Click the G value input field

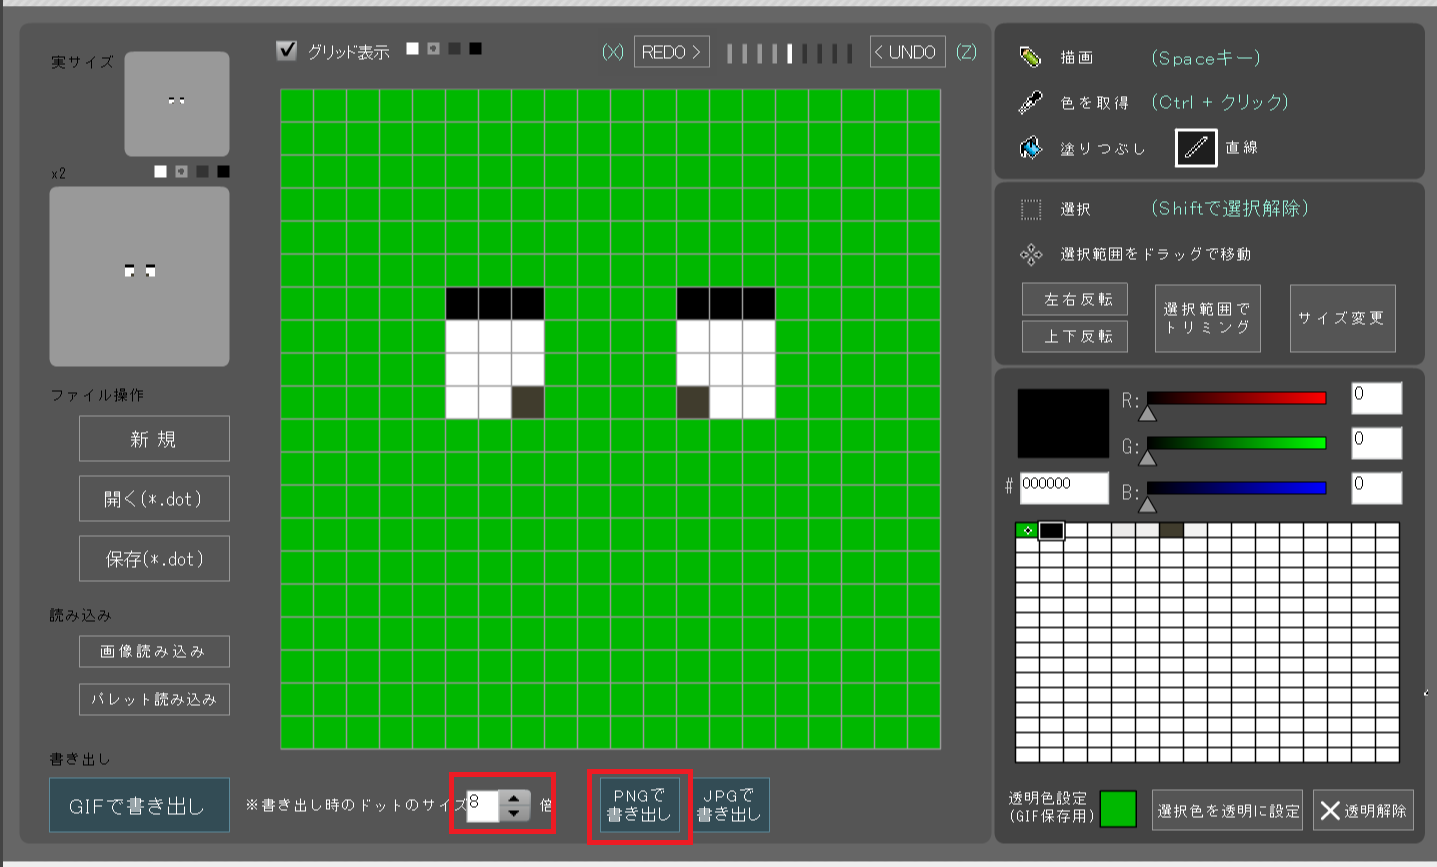(x=1376, y=443)
